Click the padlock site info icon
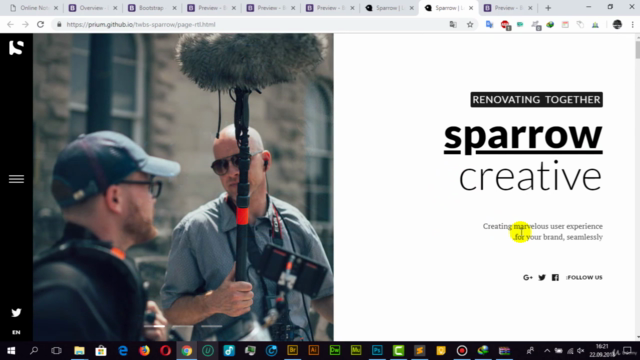640x360 pixels. (x=59, y=24)
